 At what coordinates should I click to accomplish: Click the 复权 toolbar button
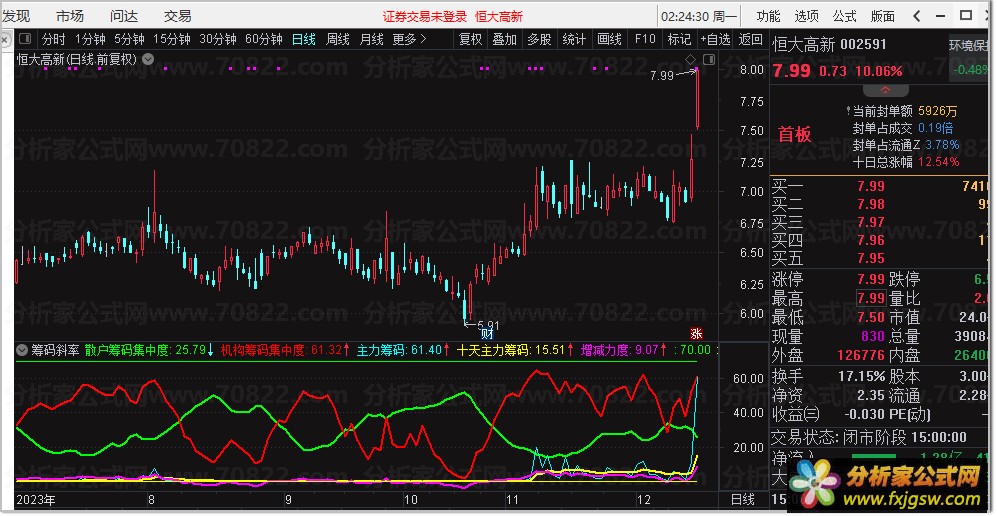coord(471,39)
